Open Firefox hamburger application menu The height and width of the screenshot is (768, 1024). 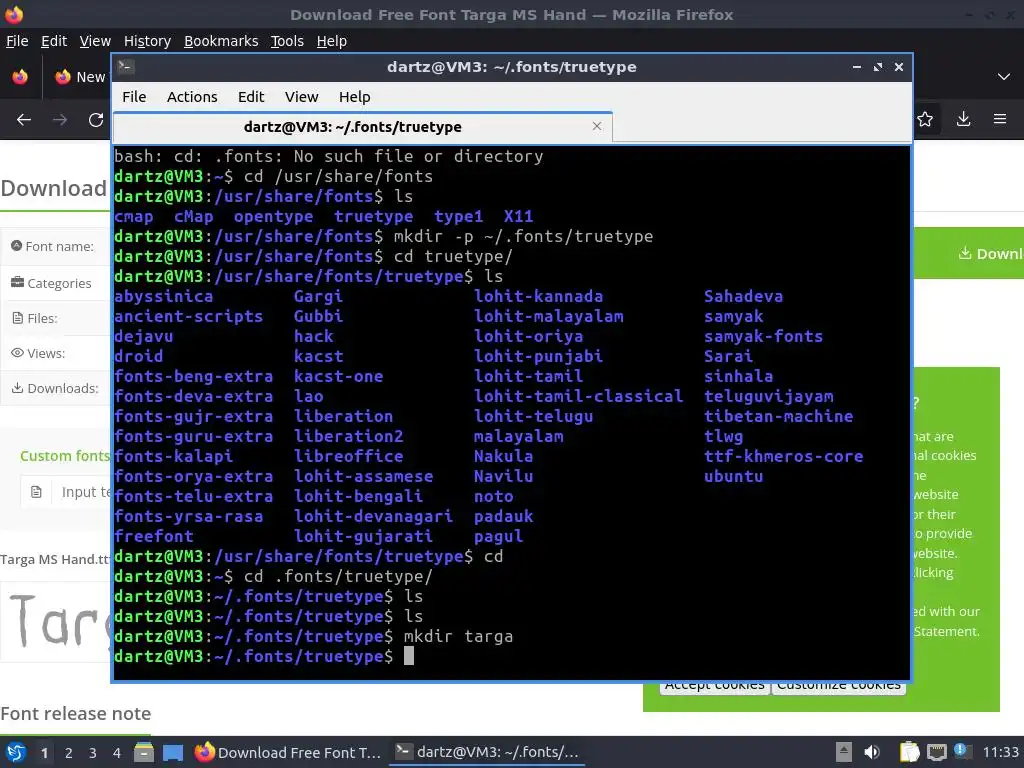(1000, 119)
